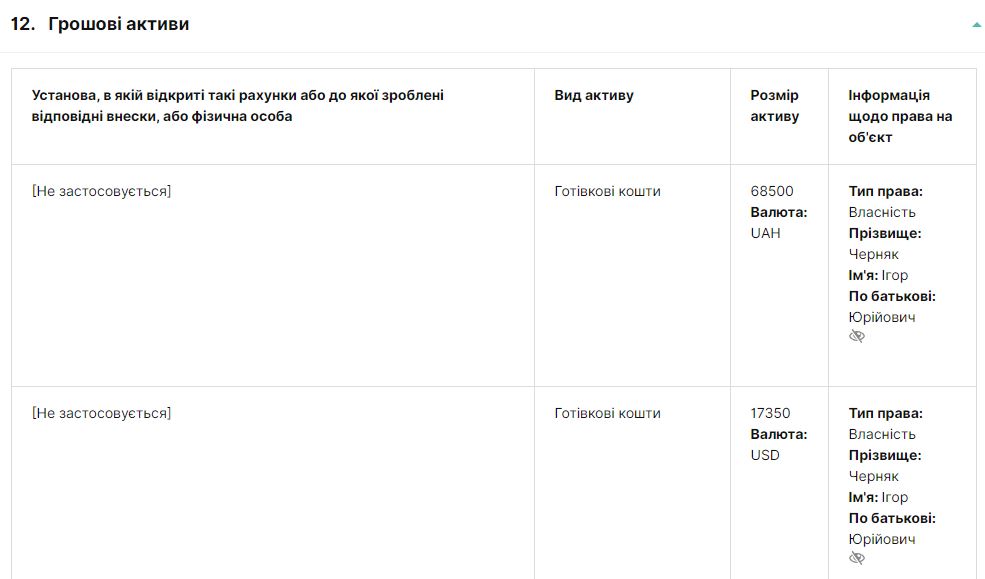Select "[Не застосовується]" in the UAH row

(102, 191)
